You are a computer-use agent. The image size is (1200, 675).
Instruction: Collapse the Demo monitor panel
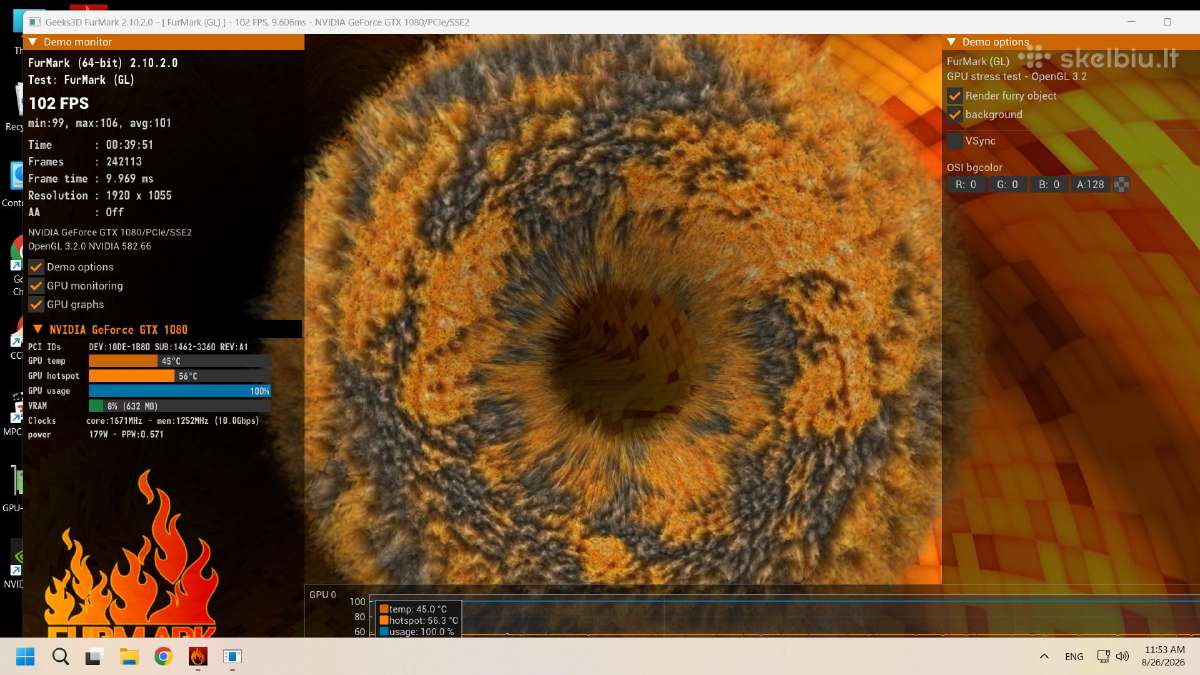32,42
